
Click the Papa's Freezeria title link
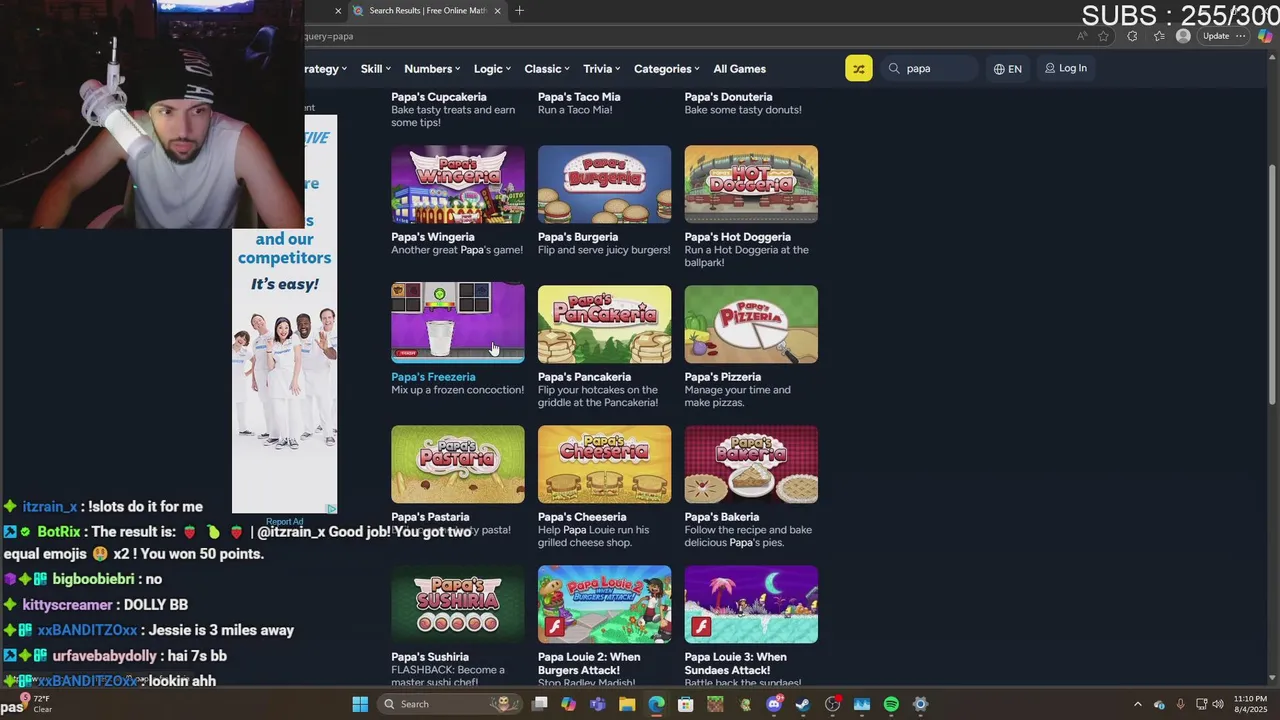pos(433,377)
